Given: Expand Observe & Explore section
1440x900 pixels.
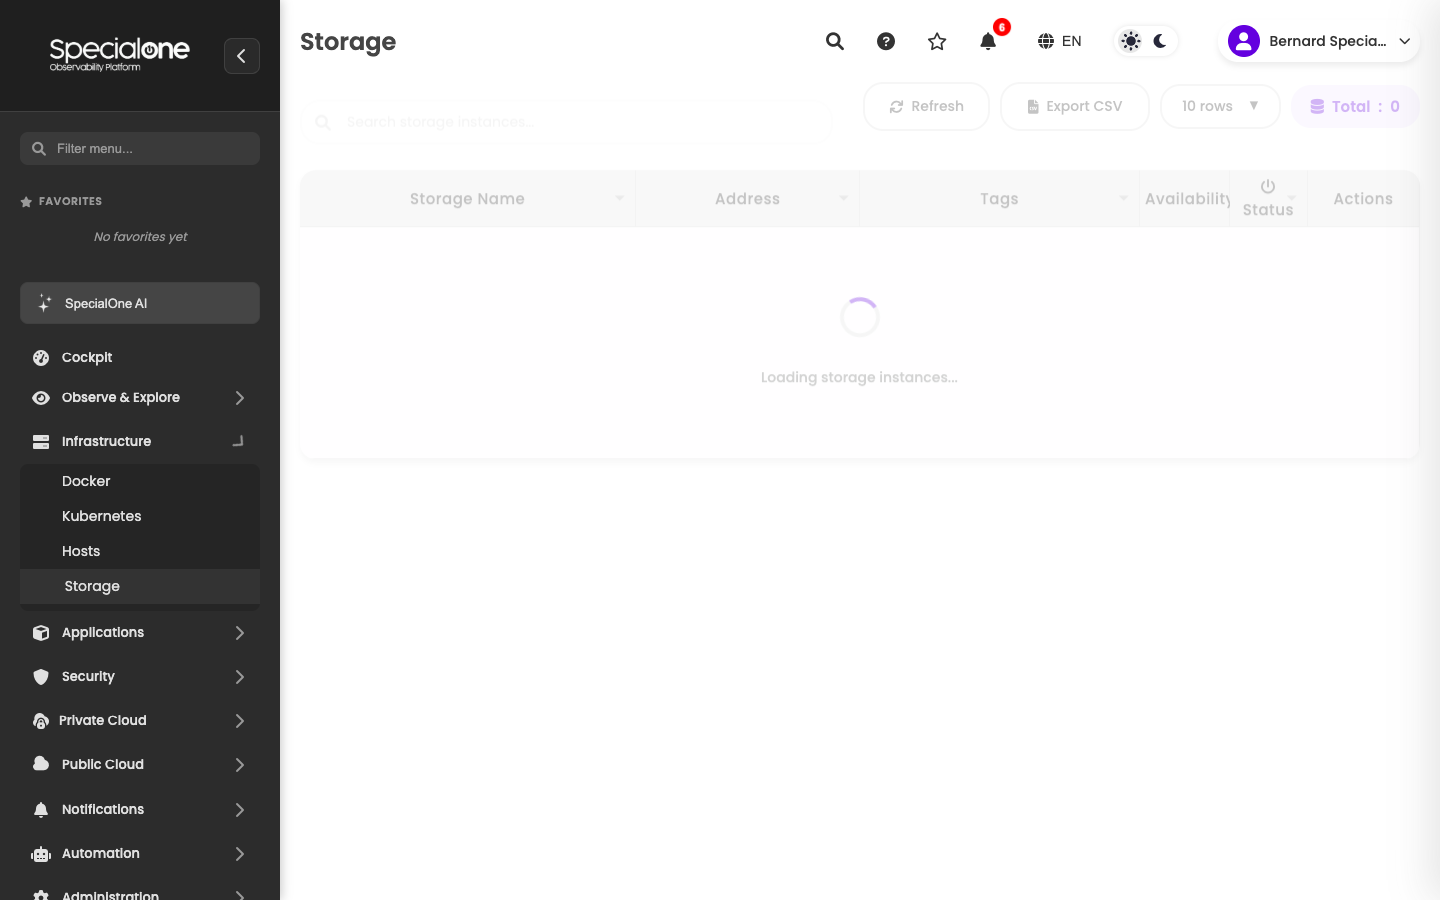Looking at the screenshot, I should pyautogui.click(x=140, y=397).
